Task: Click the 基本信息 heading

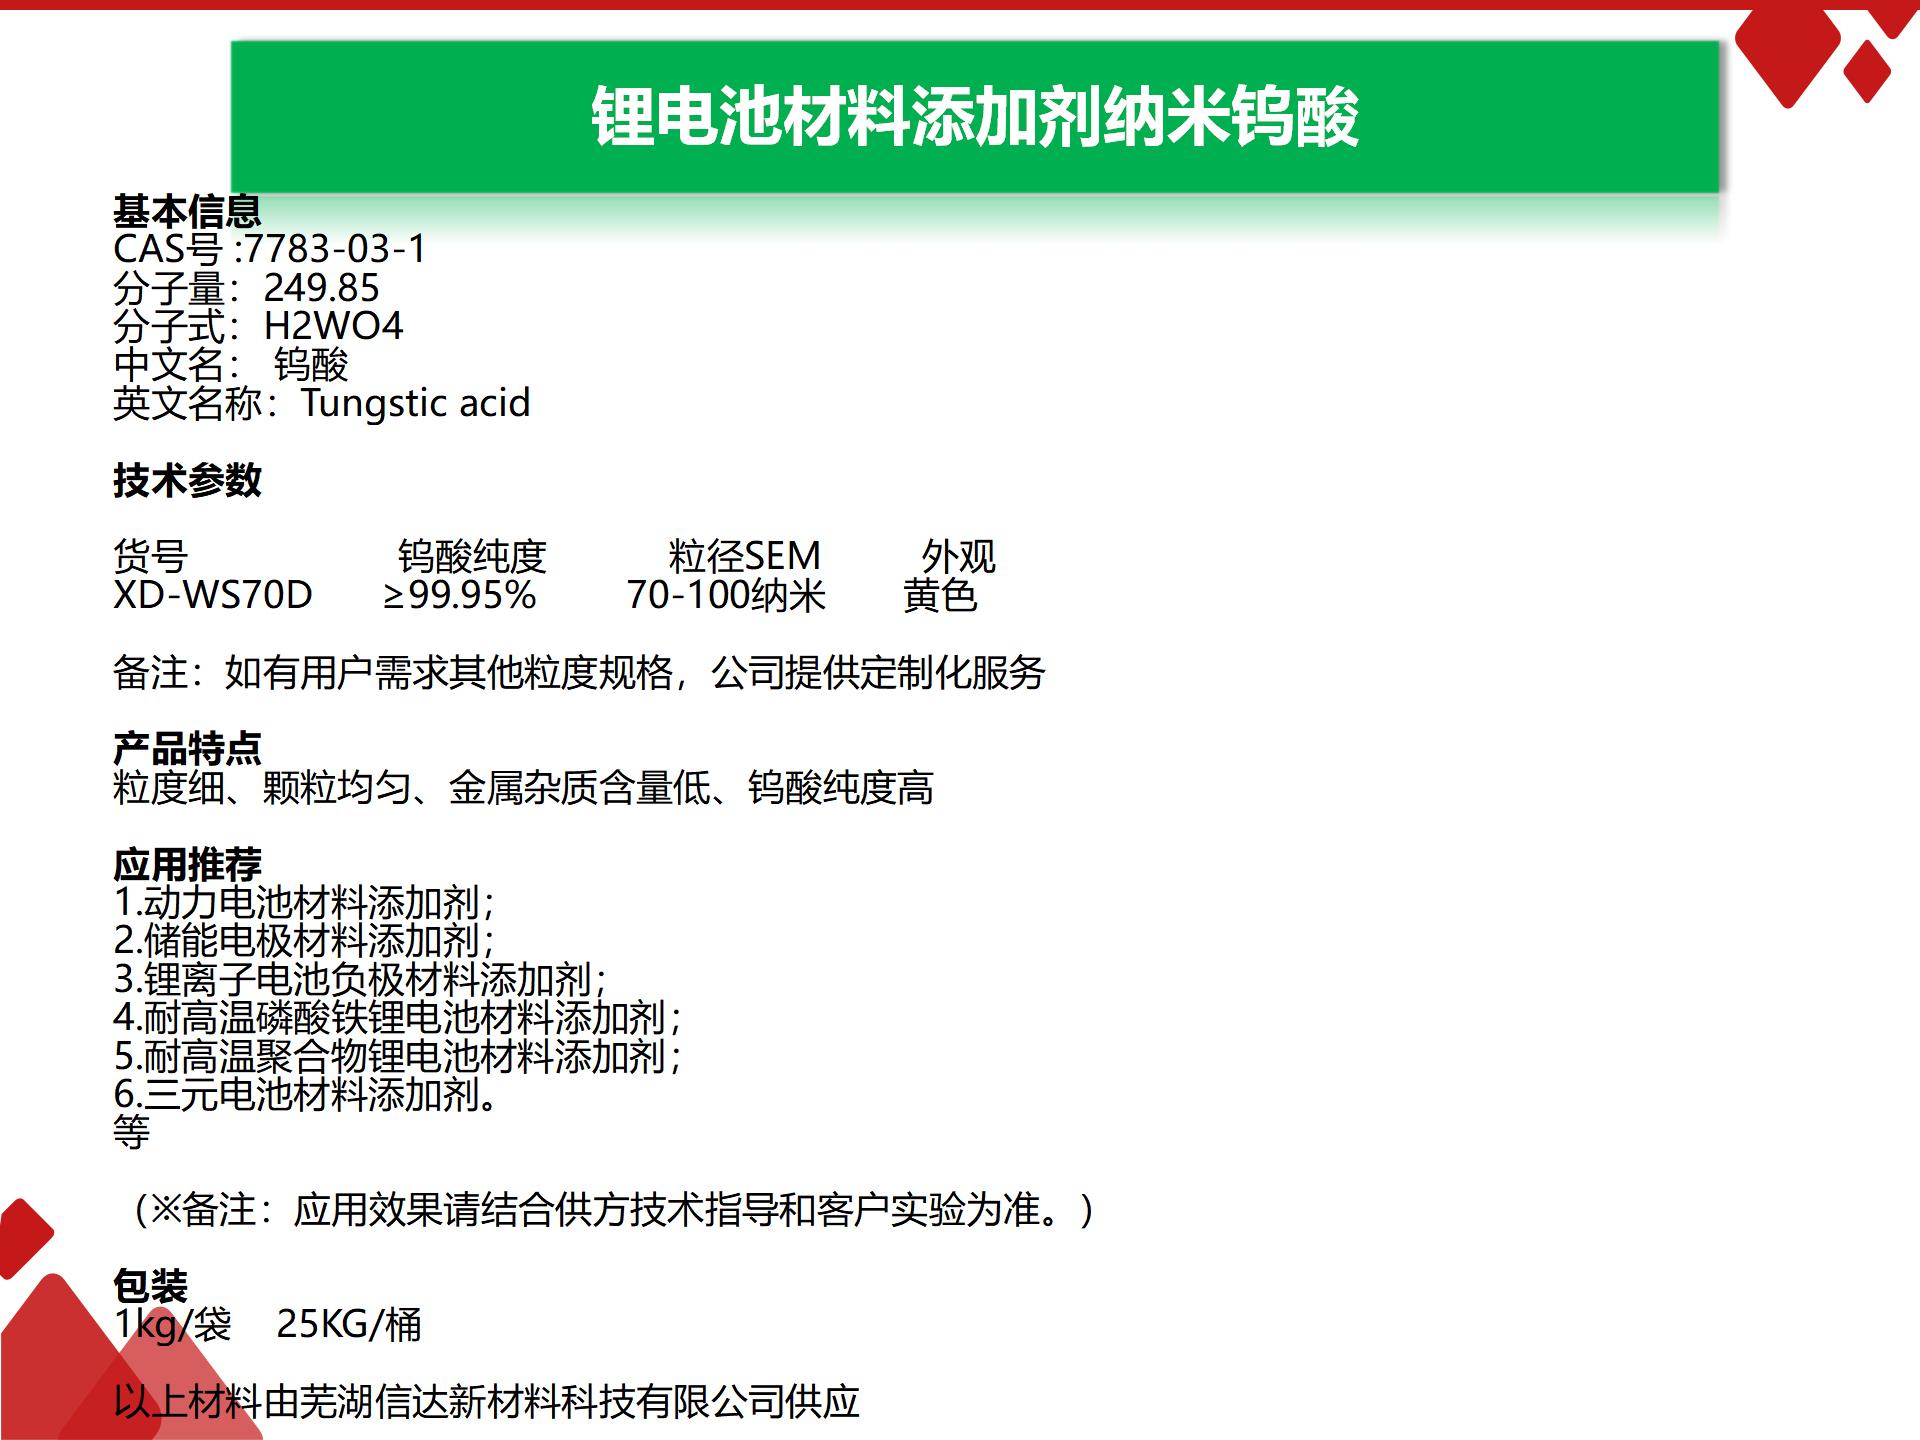Action: (187, 211)
